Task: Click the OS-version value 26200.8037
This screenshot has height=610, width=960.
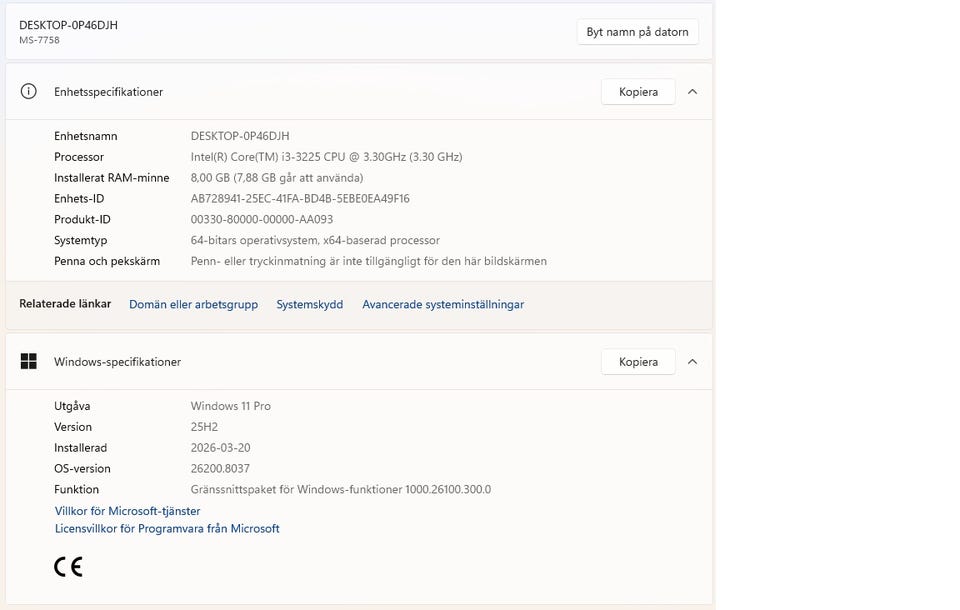Action: [220, 469]
